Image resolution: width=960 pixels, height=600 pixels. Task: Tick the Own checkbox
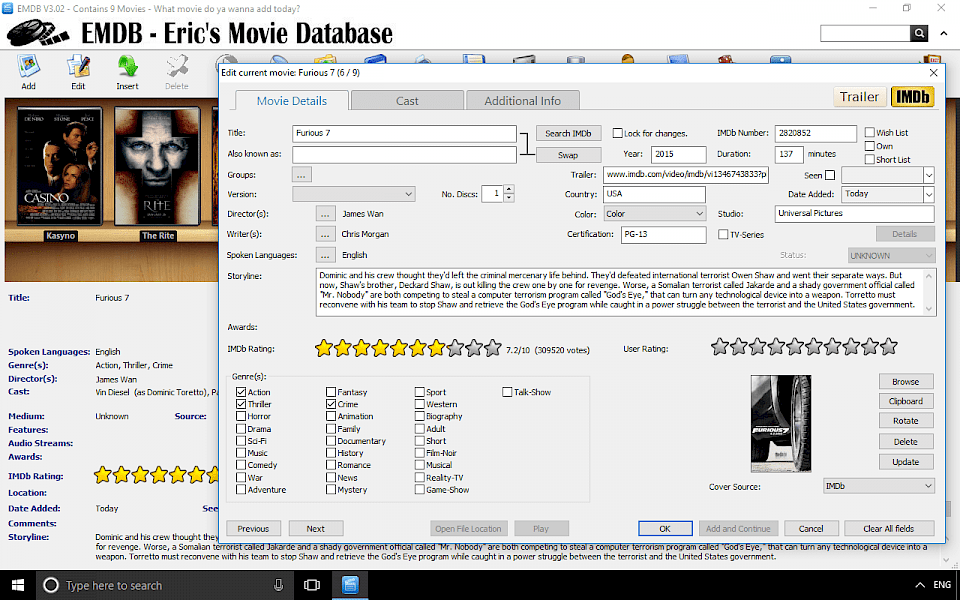(x=869, y=146)
